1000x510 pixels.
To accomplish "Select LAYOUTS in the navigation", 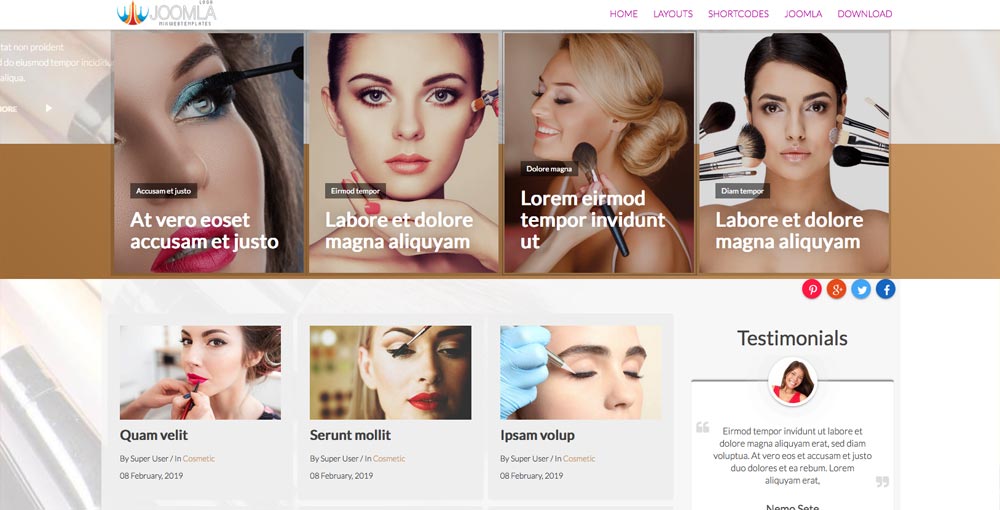I will point(673,14).
